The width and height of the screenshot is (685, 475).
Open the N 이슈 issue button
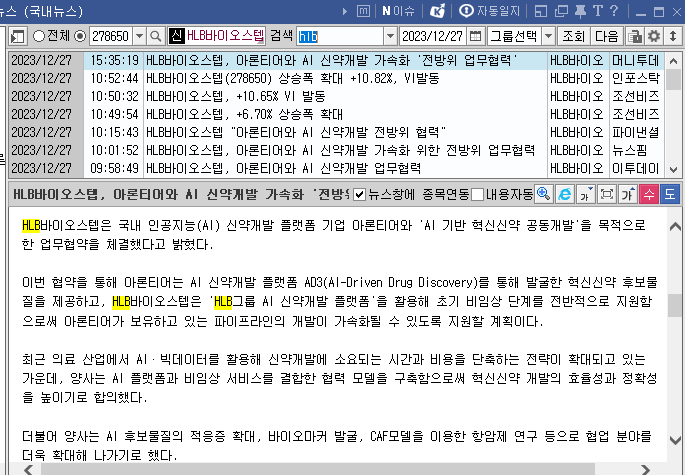pos(398,11)
